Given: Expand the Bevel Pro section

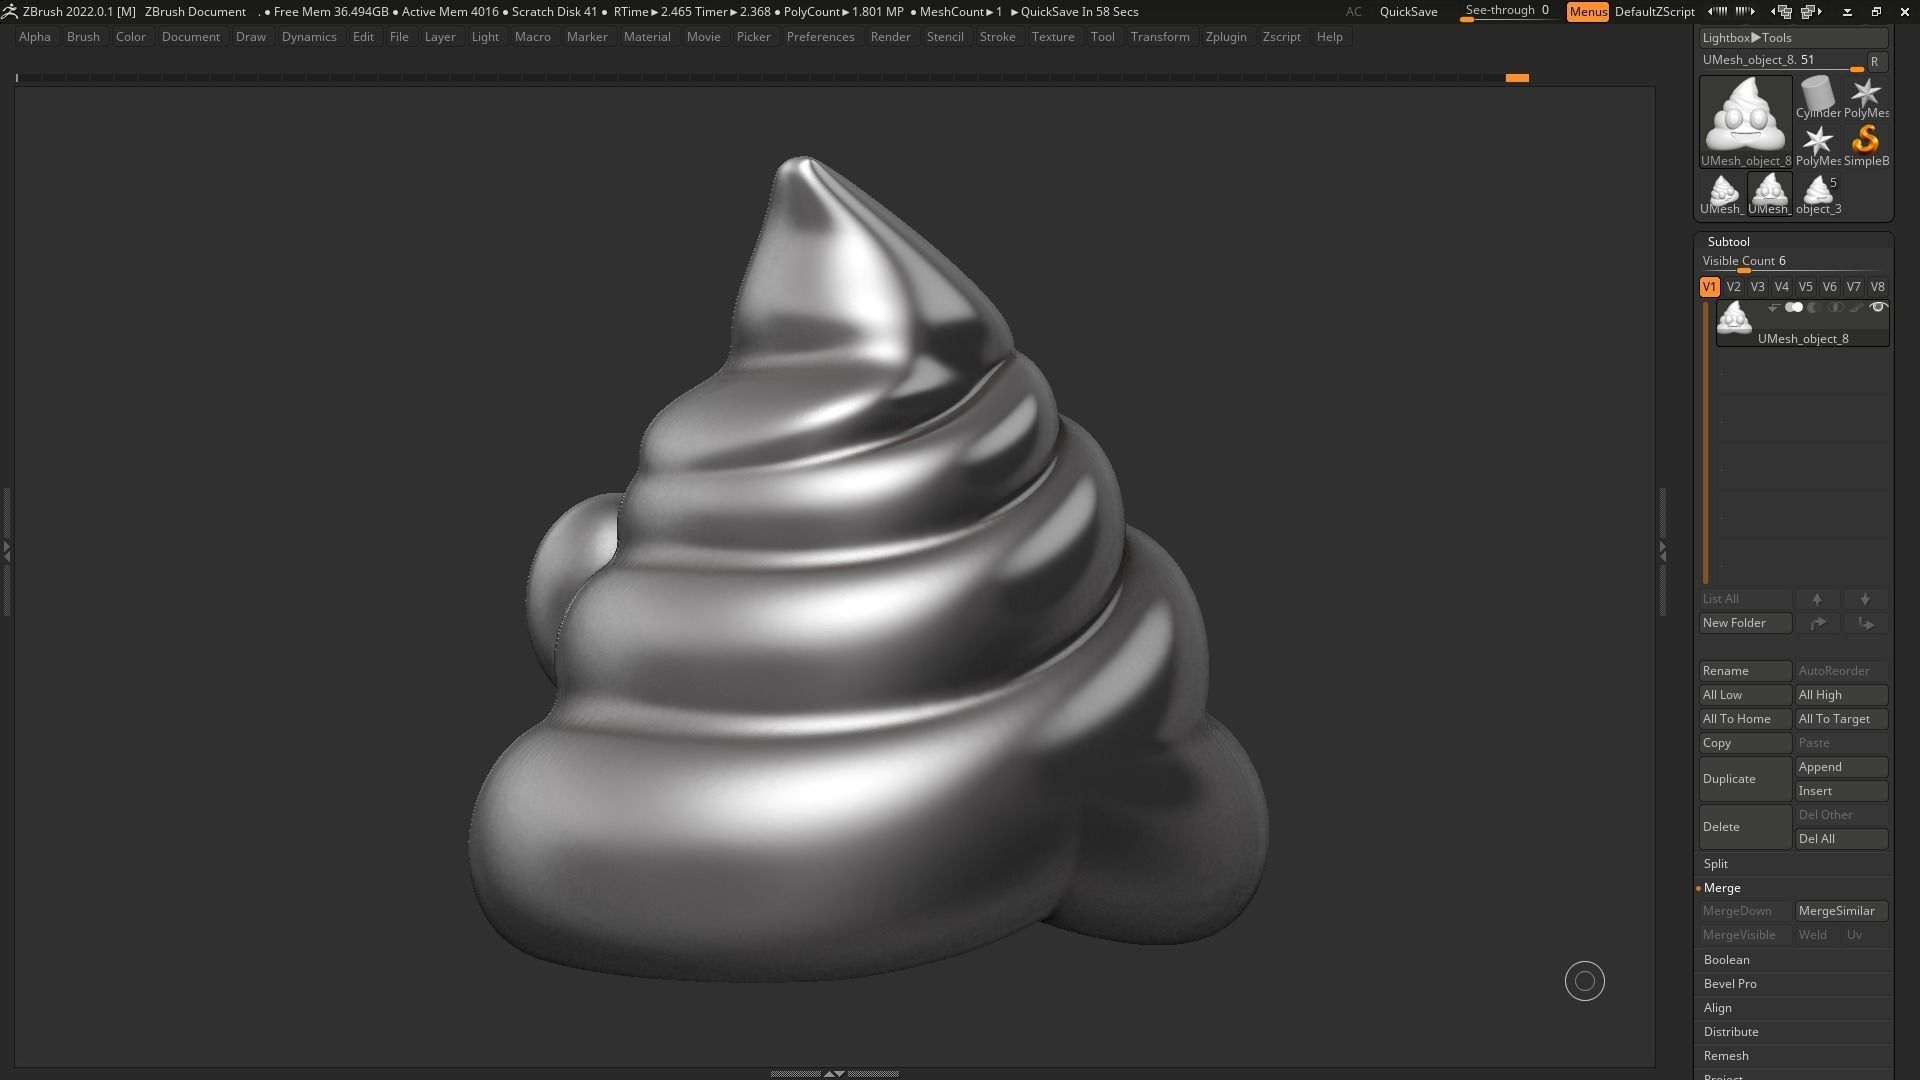Looking at the screenshot, I should (1730, 984).
